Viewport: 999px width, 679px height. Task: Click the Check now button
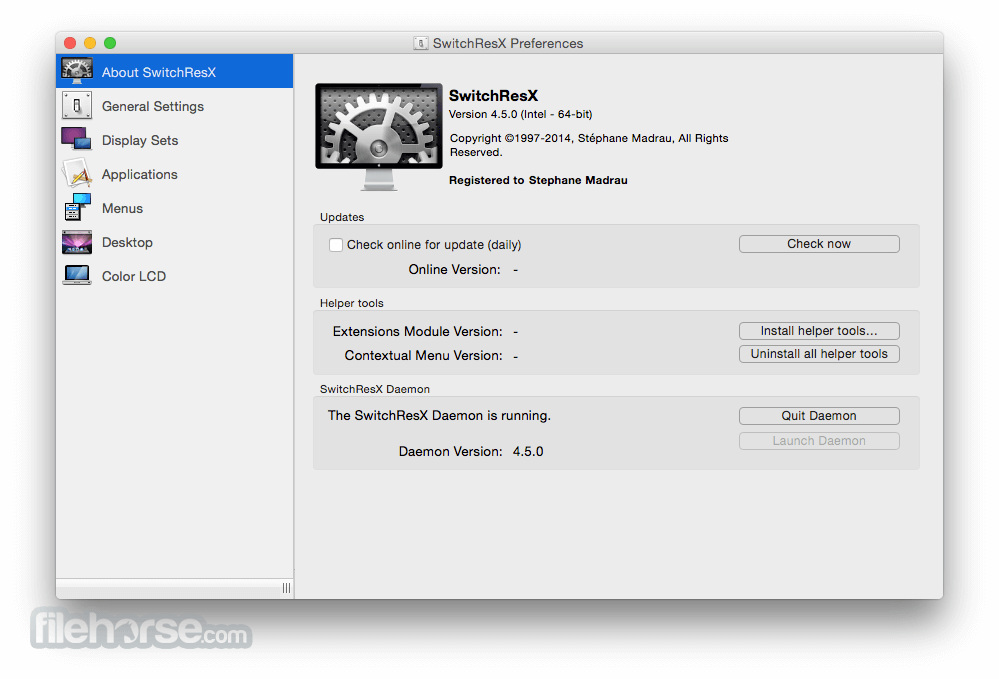click(819, 244)
